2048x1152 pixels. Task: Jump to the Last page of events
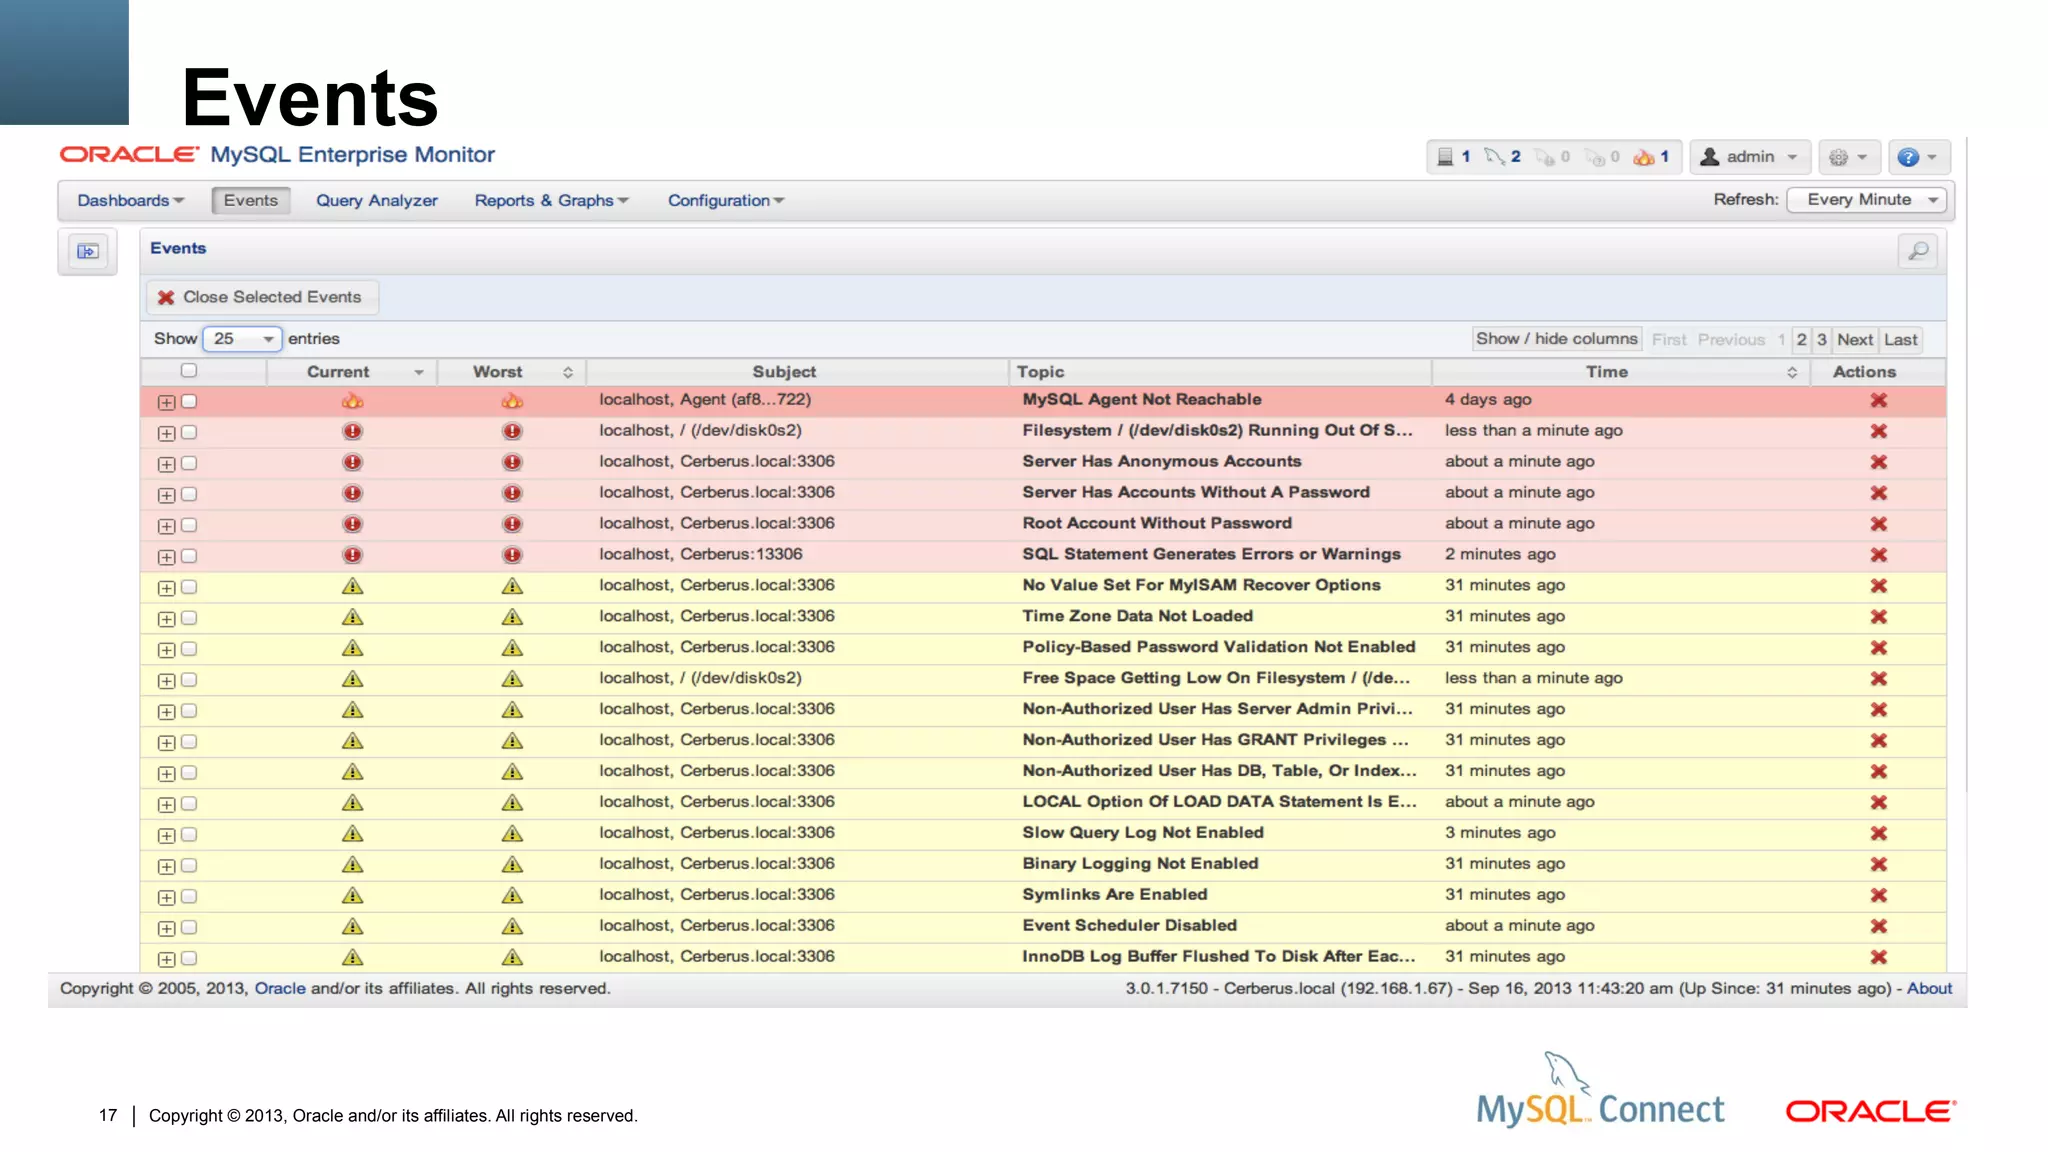[x=1901, y=340]
